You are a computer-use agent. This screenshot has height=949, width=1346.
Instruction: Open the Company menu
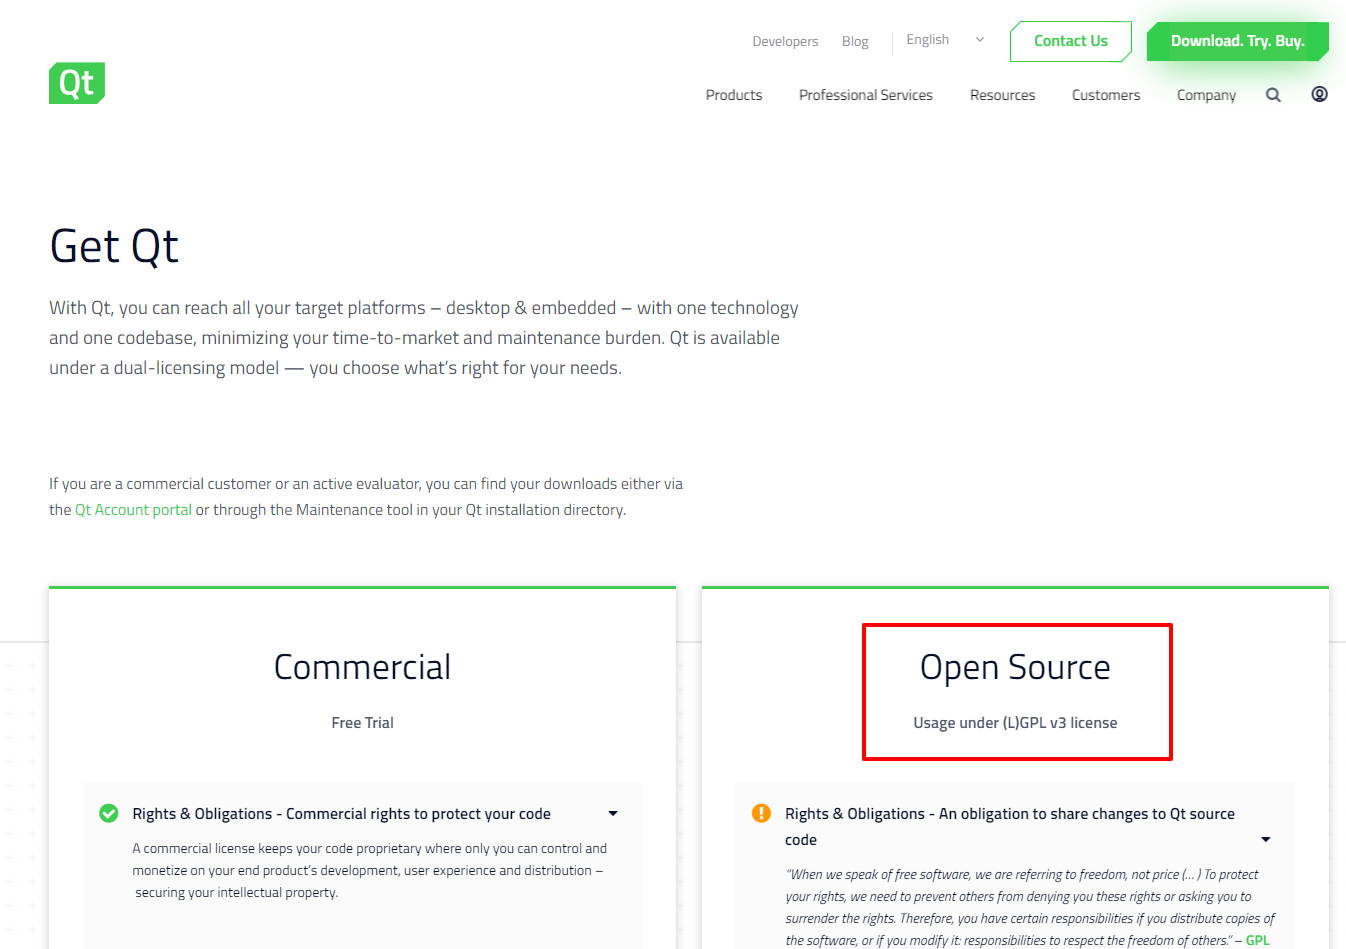point(1206,95)
